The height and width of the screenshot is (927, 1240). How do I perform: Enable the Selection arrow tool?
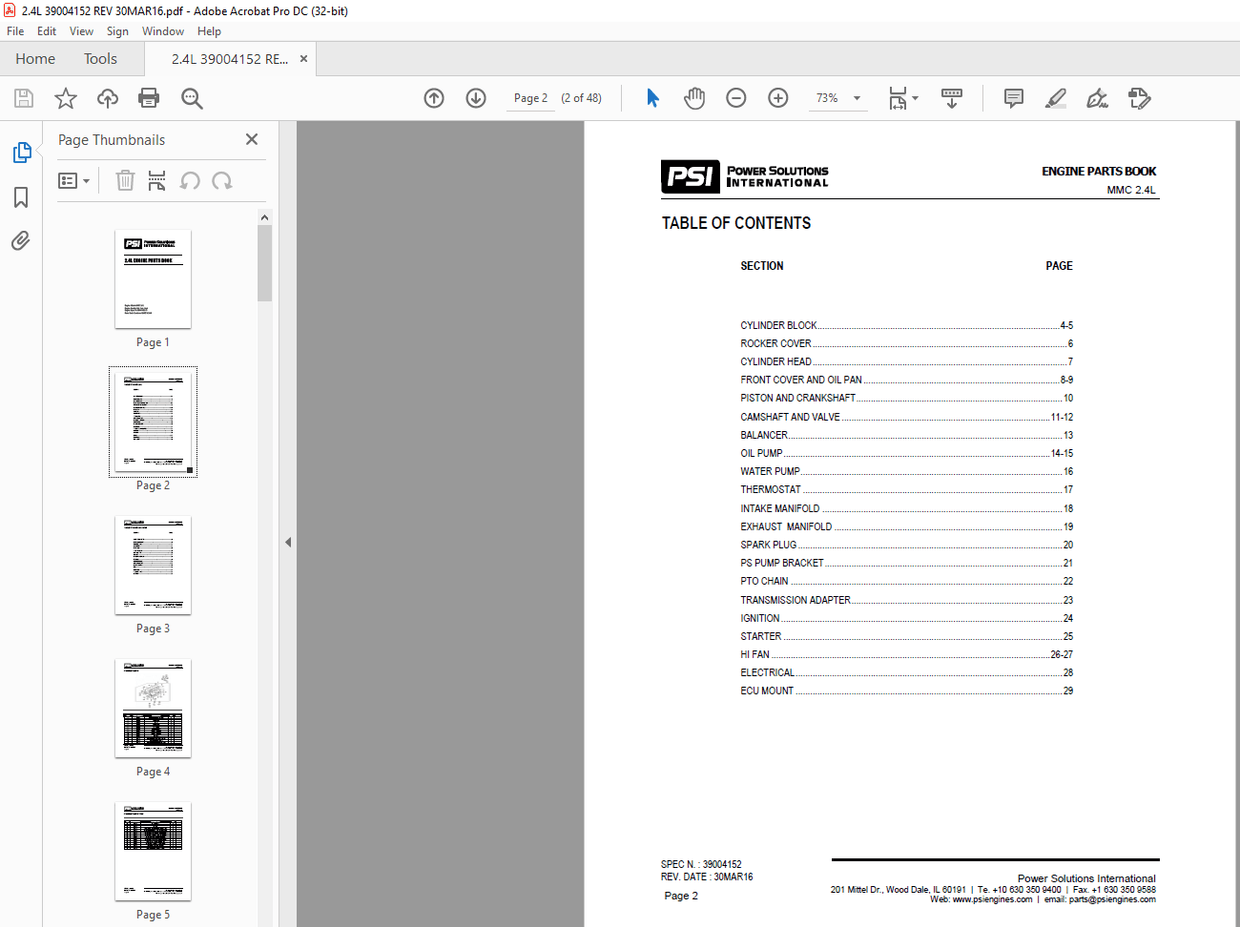[x=652, y=98]
